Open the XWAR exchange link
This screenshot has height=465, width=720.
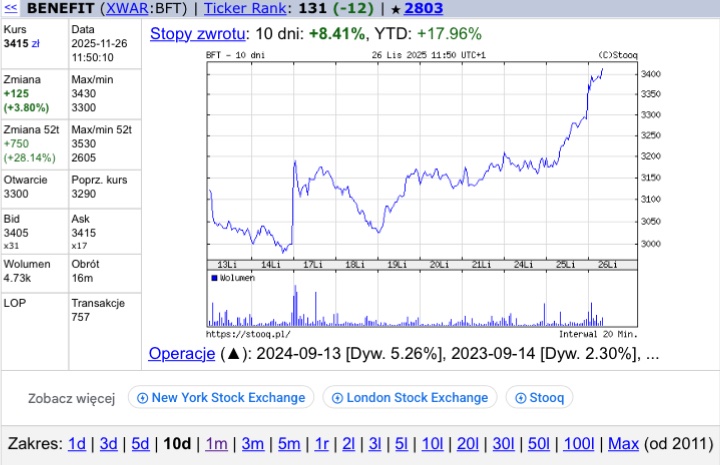(x=127, y=8)
